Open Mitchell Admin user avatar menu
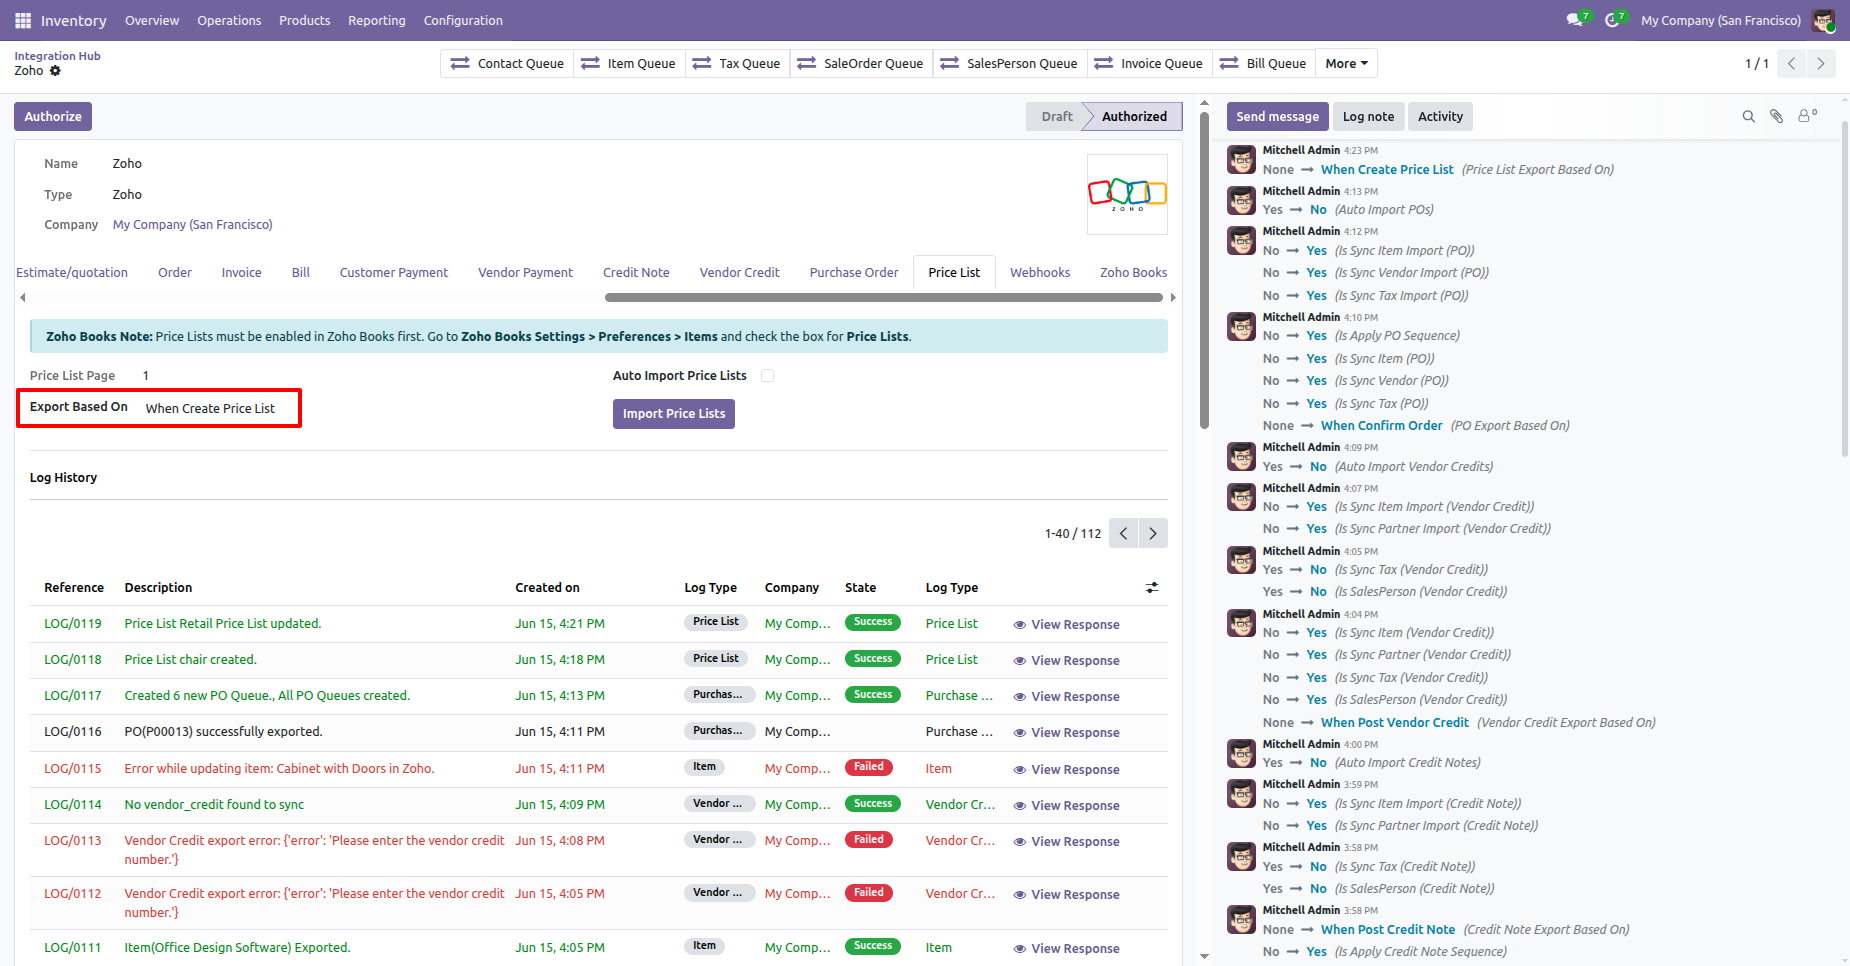This screenshot has height=966, width=1850. coord(1823,20)
